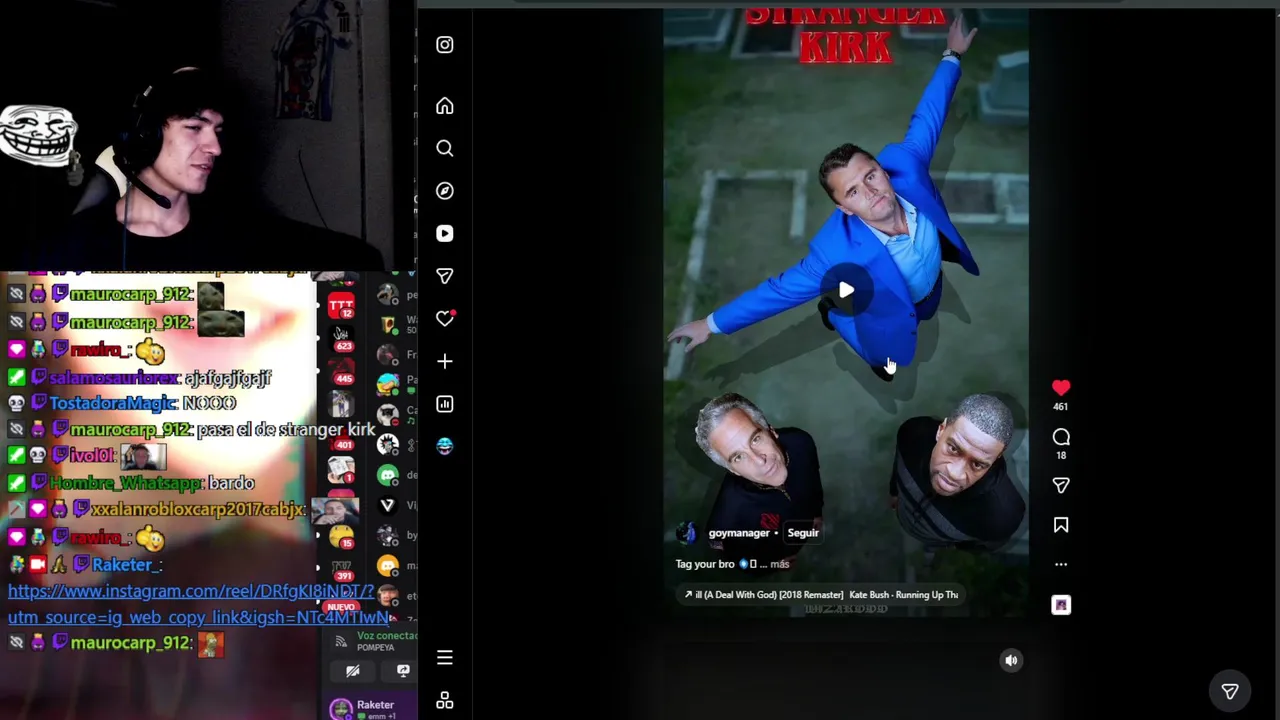Open the Meta apps grid icon
Image resolution: width=1280 pixels, height=720 pixels.
445,701
